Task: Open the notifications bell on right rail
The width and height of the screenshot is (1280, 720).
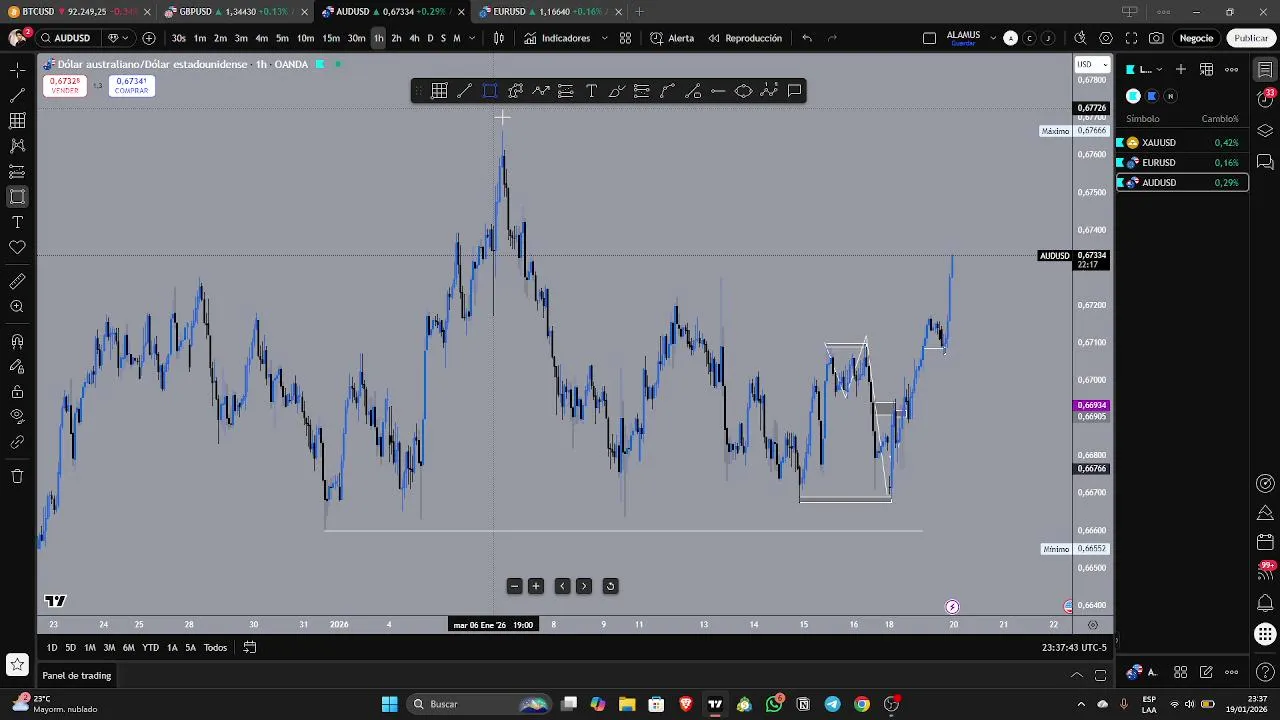Action: (x=1265, y=603)
